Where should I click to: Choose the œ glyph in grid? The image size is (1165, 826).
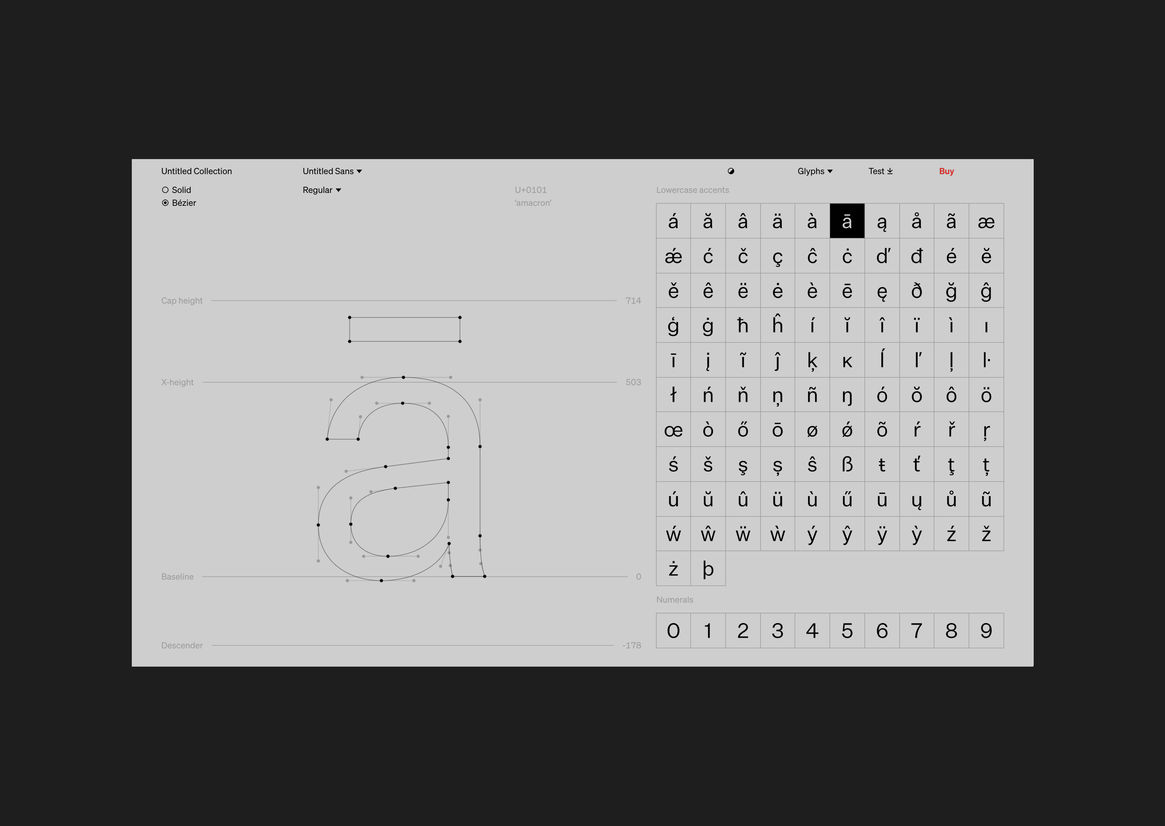coord(673,430)
